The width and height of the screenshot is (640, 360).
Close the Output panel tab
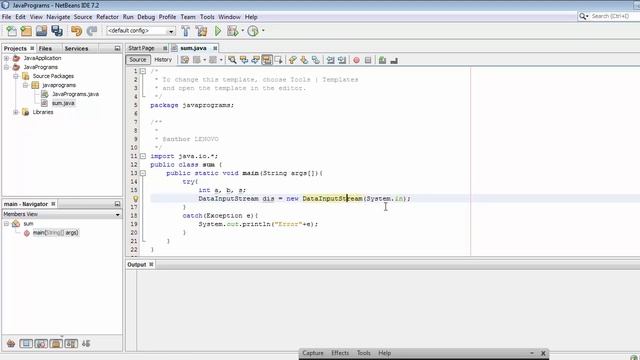point(151,264)
